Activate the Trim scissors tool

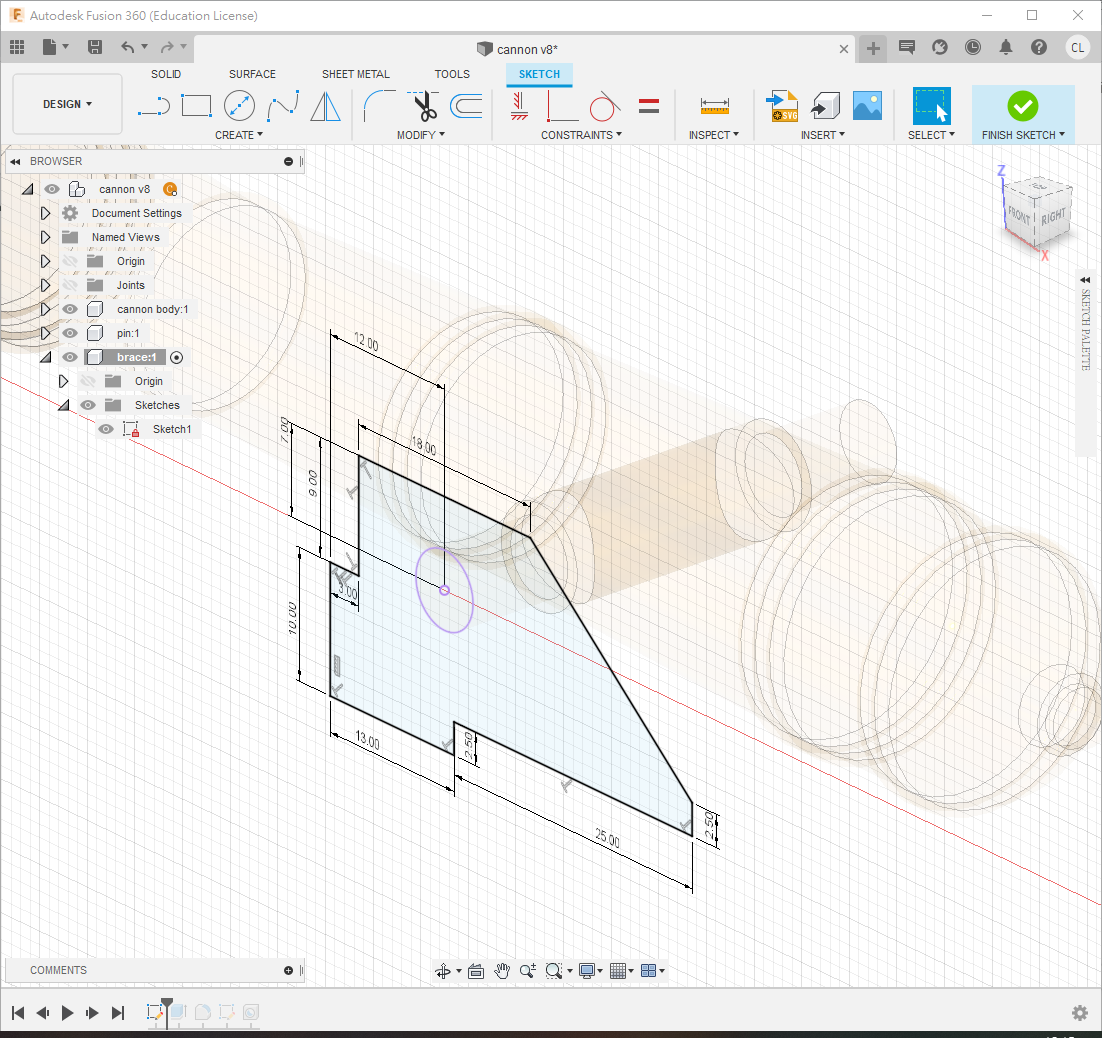[x=424, y=105]
